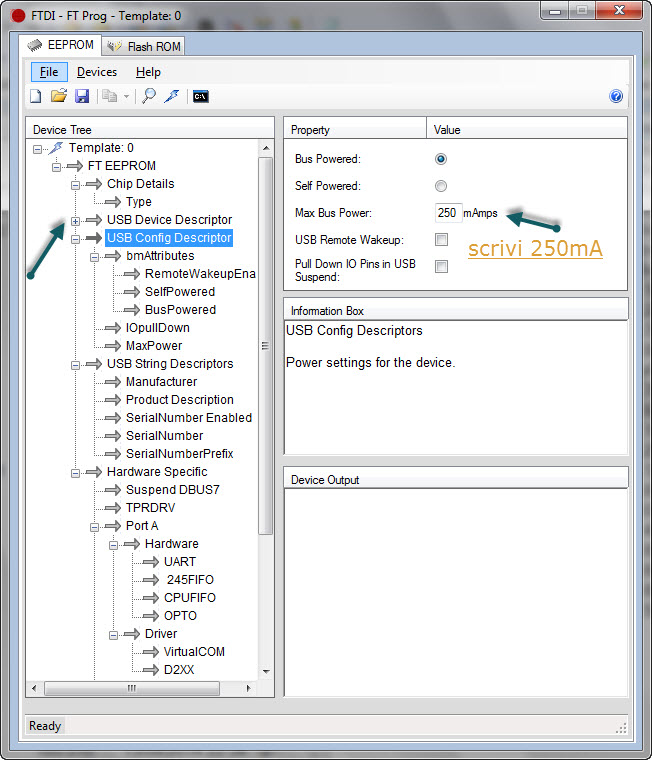Image resolution: width=652 pixels, height=760 pixels.
Task: Open the dropdown arrow beside the copy icon
Action: 126,96
